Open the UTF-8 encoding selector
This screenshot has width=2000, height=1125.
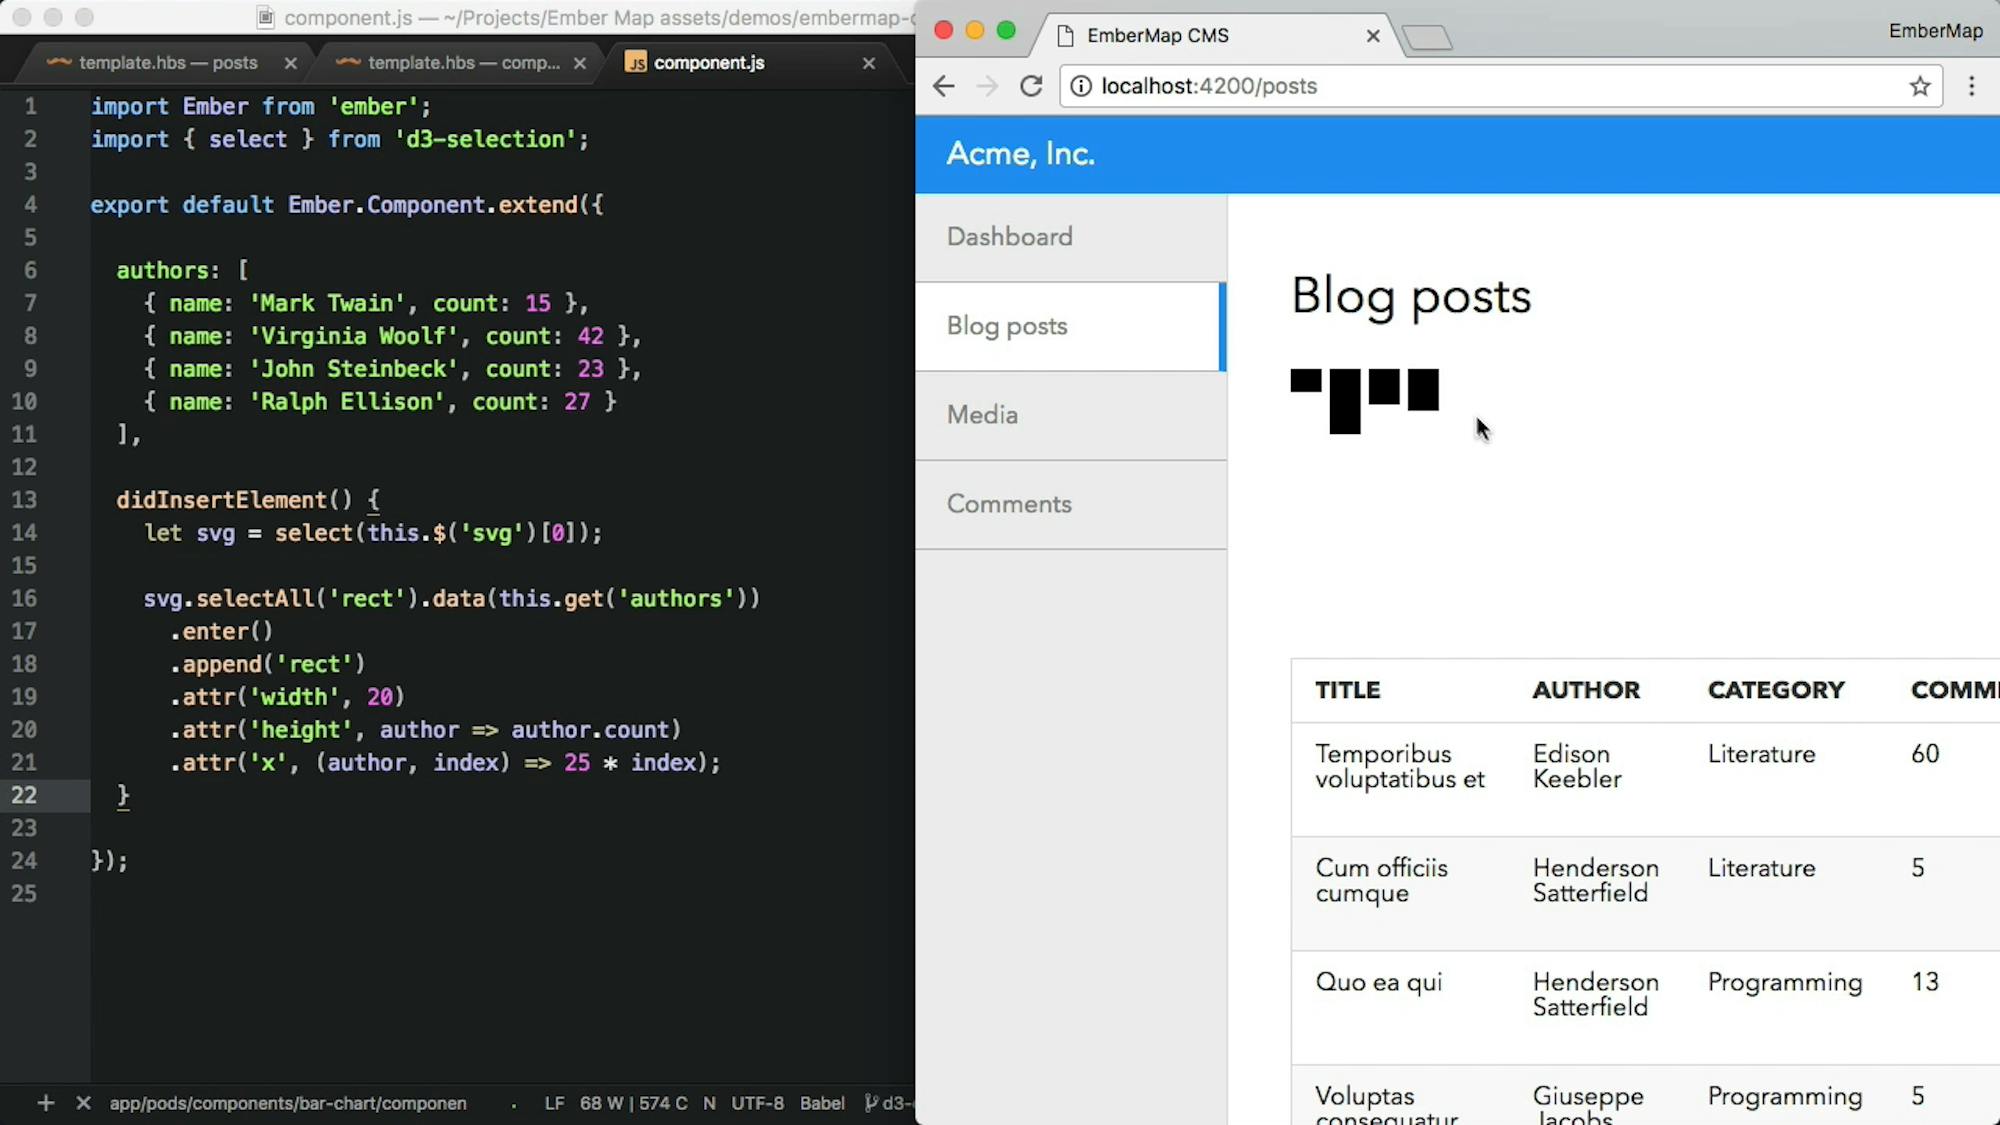tap(758, 1103)
